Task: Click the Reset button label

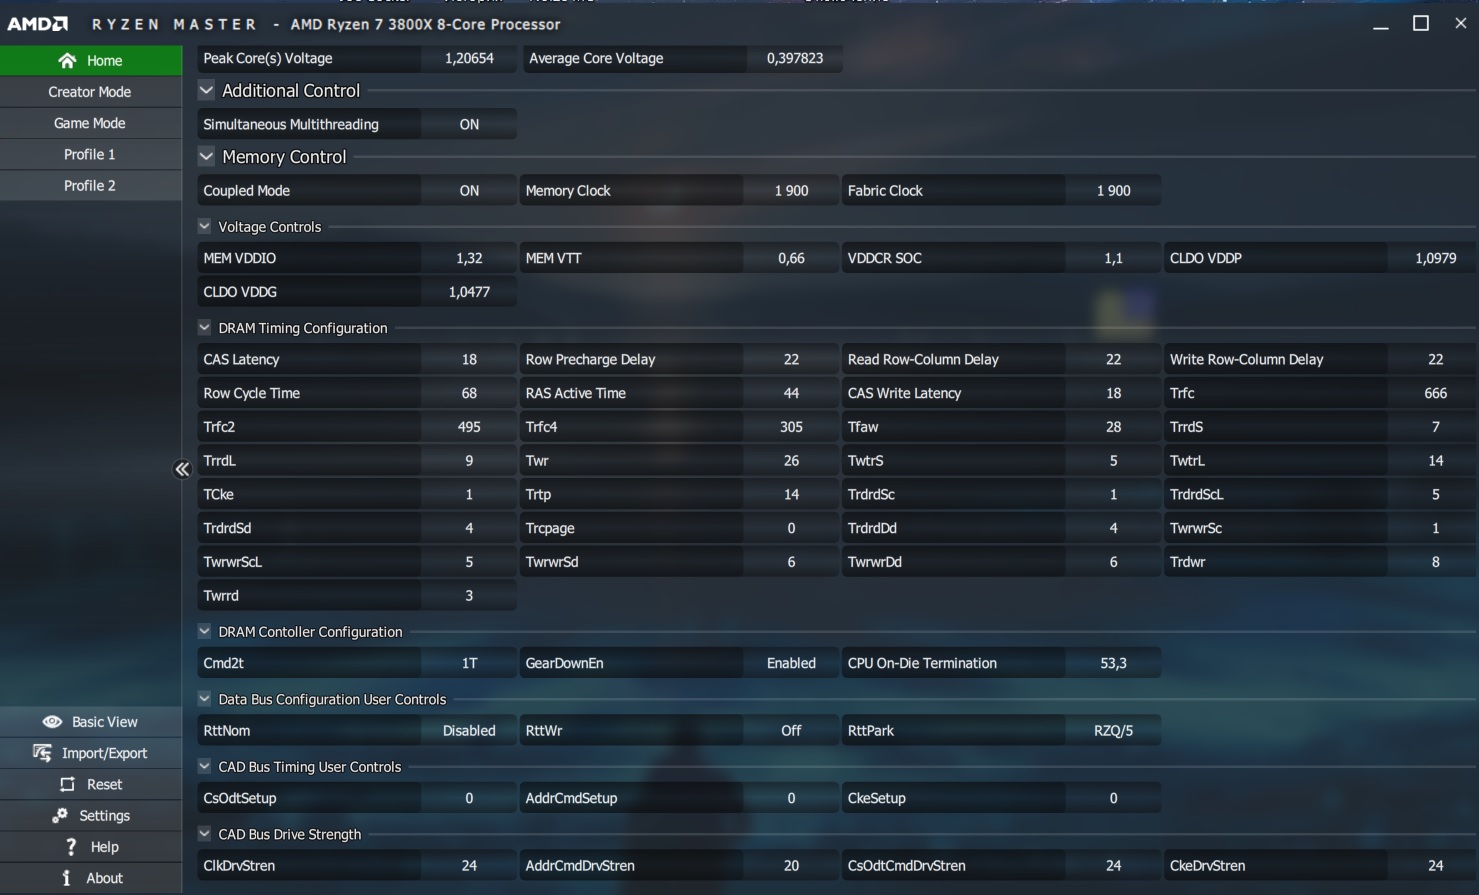Action: coord(104,785)
